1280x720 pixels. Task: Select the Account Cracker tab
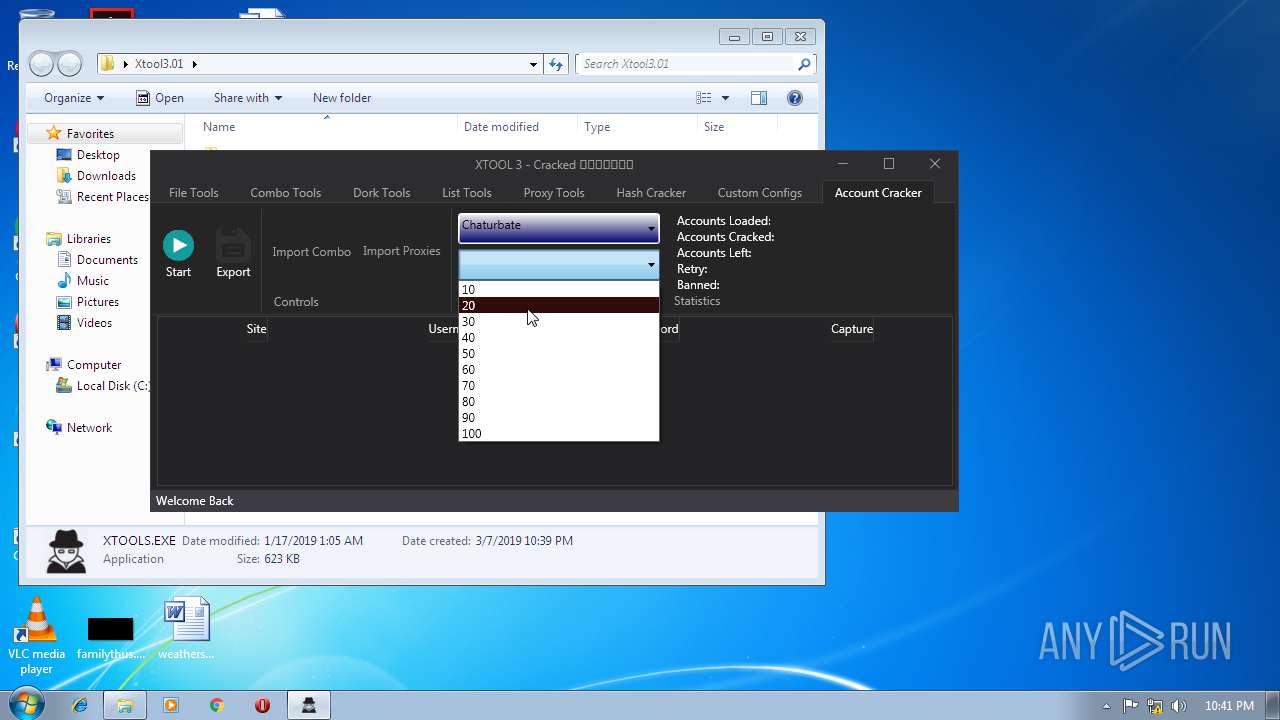point(878,193)
